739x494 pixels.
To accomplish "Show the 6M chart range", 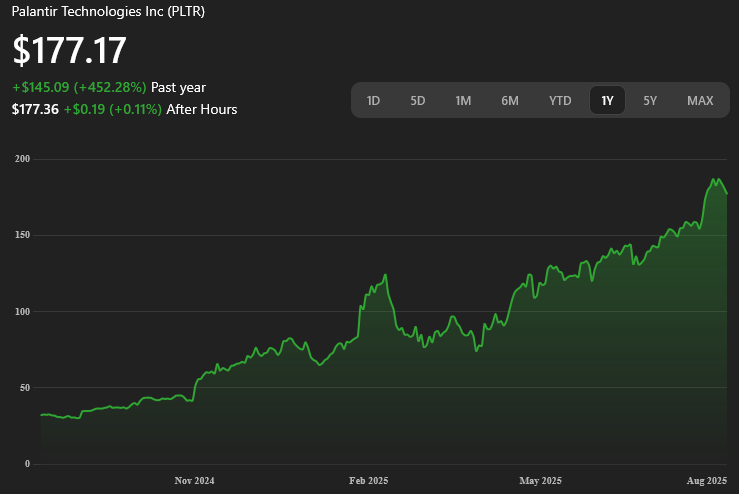I will pos(509,100).
